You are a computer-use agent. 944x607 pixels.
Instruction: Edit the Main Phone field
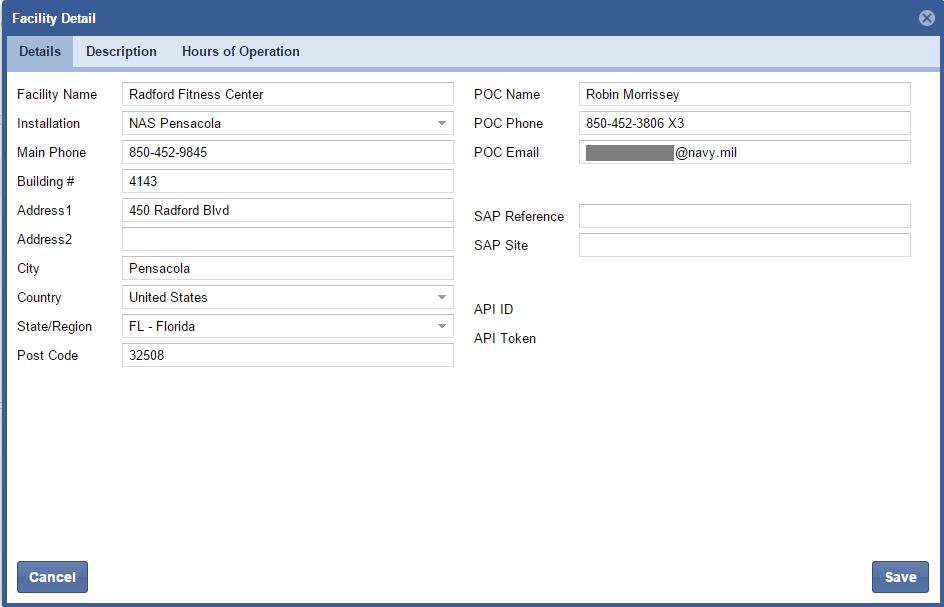(x=287, y=153)
